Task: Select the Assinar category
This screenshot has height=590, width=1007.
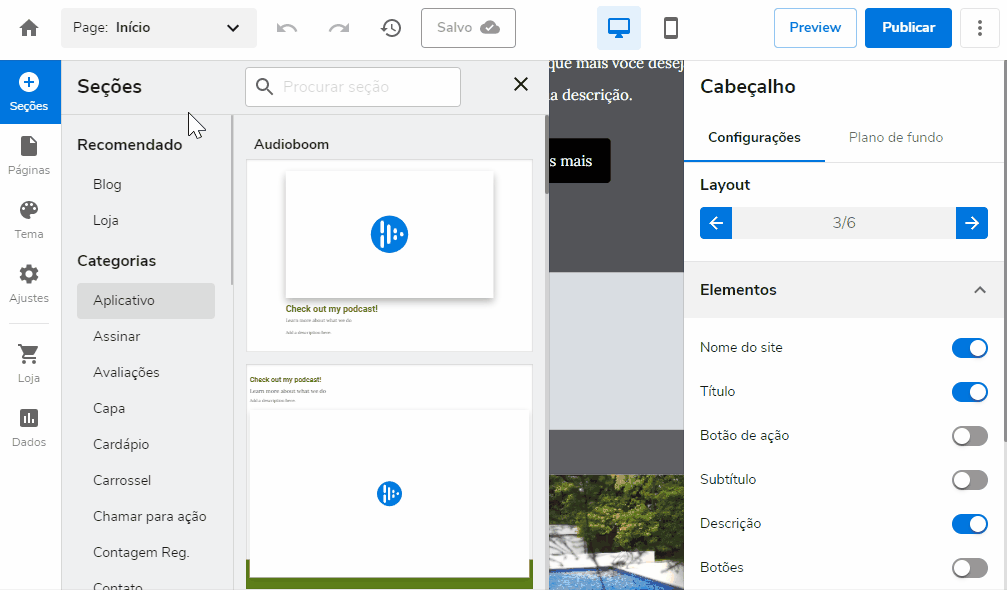Action: 116,336
